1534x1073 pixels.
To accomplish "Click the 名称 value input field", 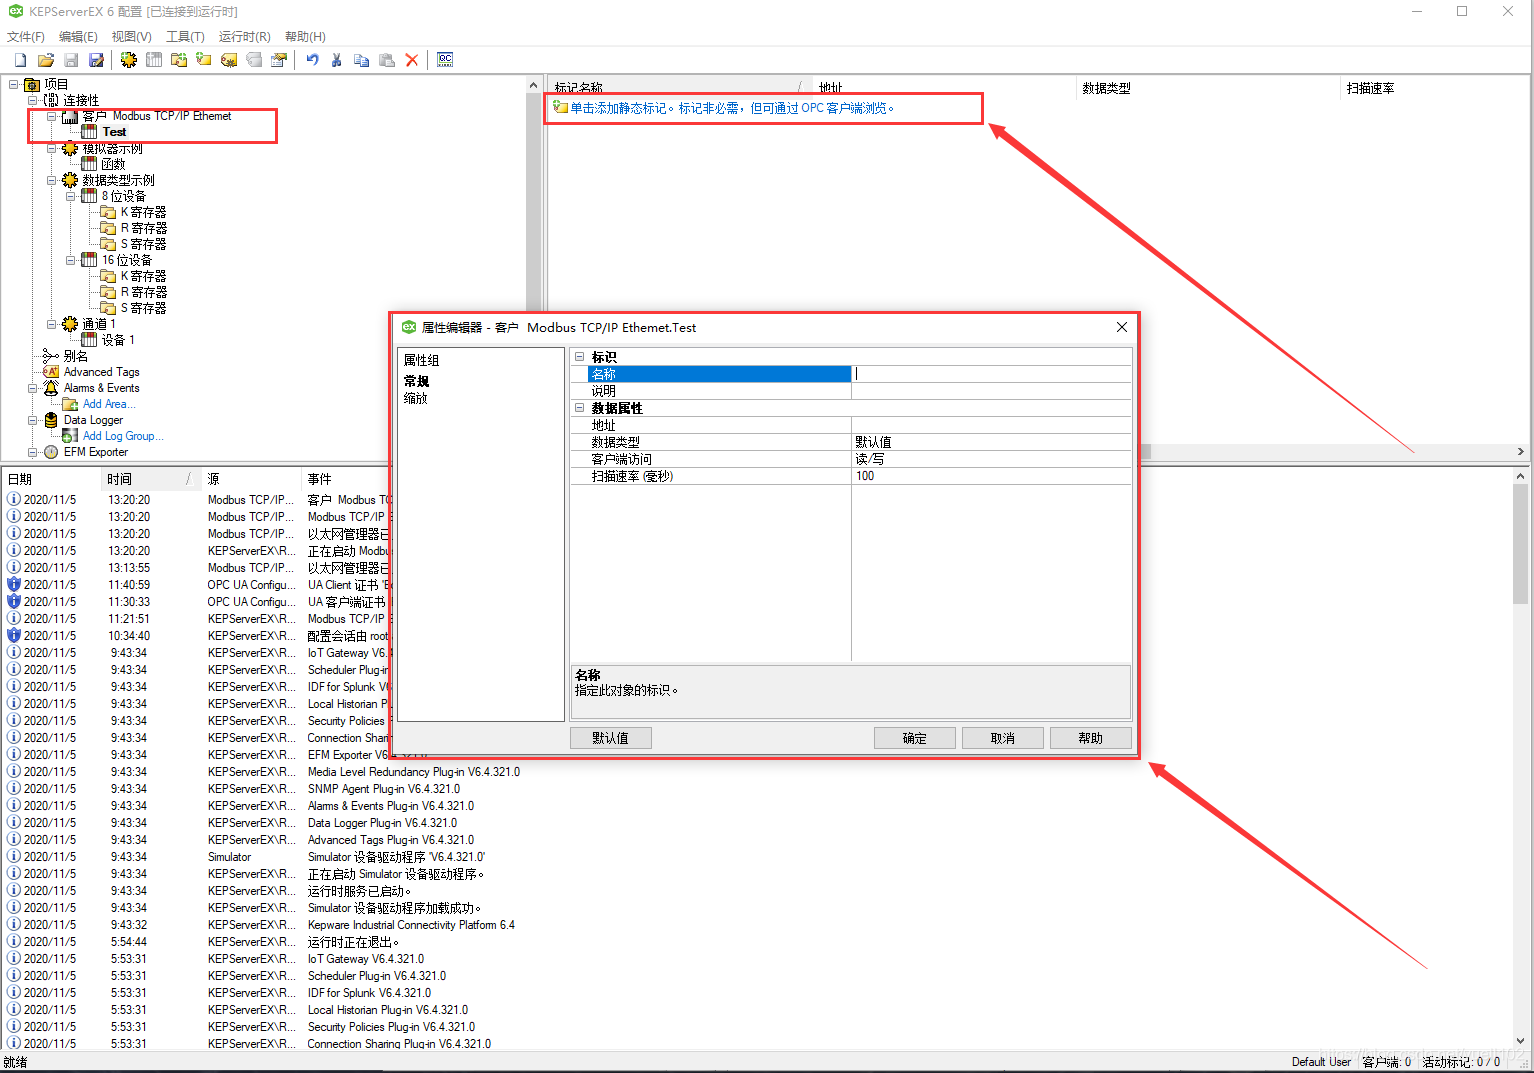I will 991,374.
